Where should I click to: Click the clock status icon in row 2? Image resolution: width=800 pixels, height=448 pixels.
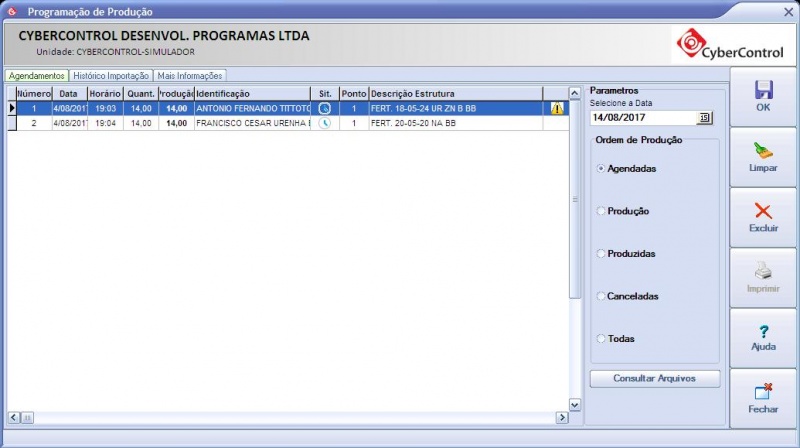[x=324, y=123]
